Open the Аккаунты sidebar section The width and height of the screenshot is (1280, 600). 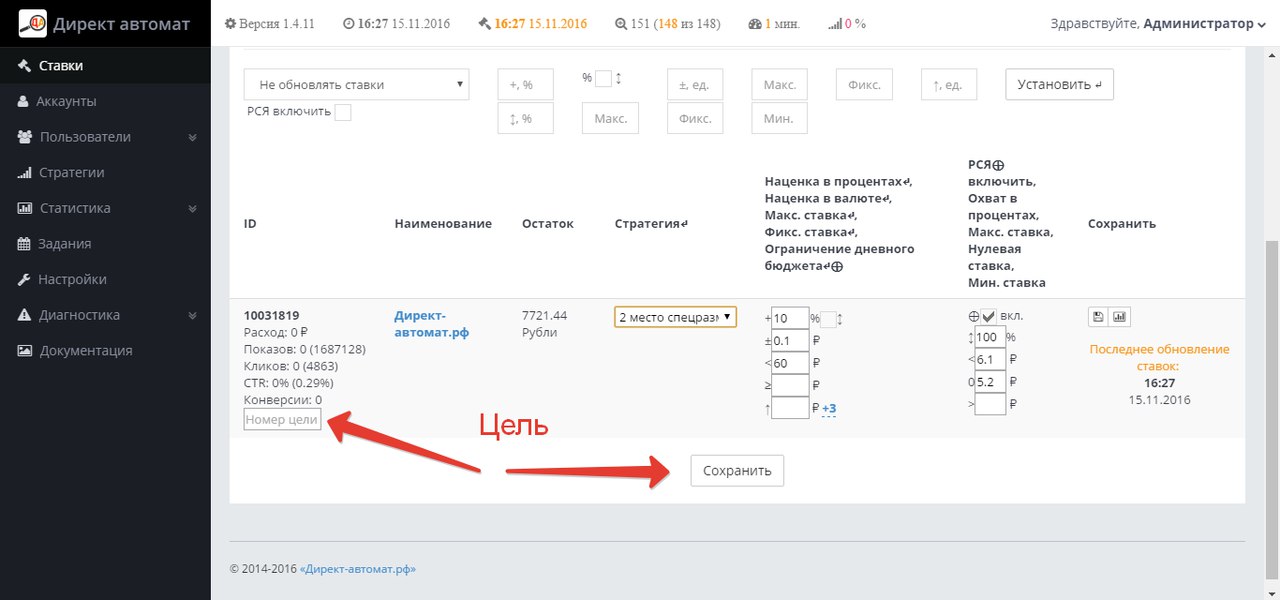coord(66,101)
